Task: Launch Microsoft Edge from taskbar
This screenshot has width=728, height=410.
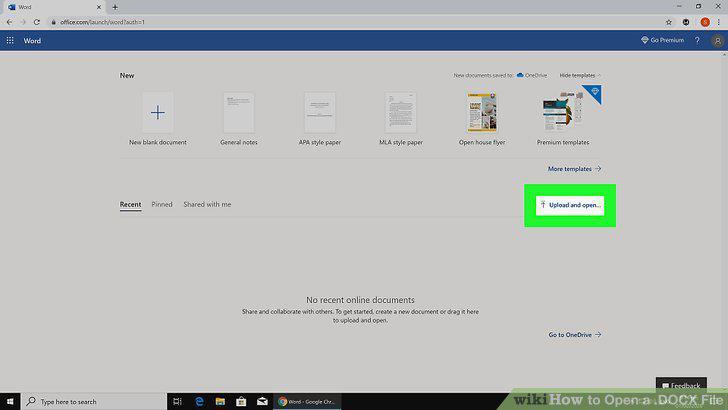Action: pos(199,402)
